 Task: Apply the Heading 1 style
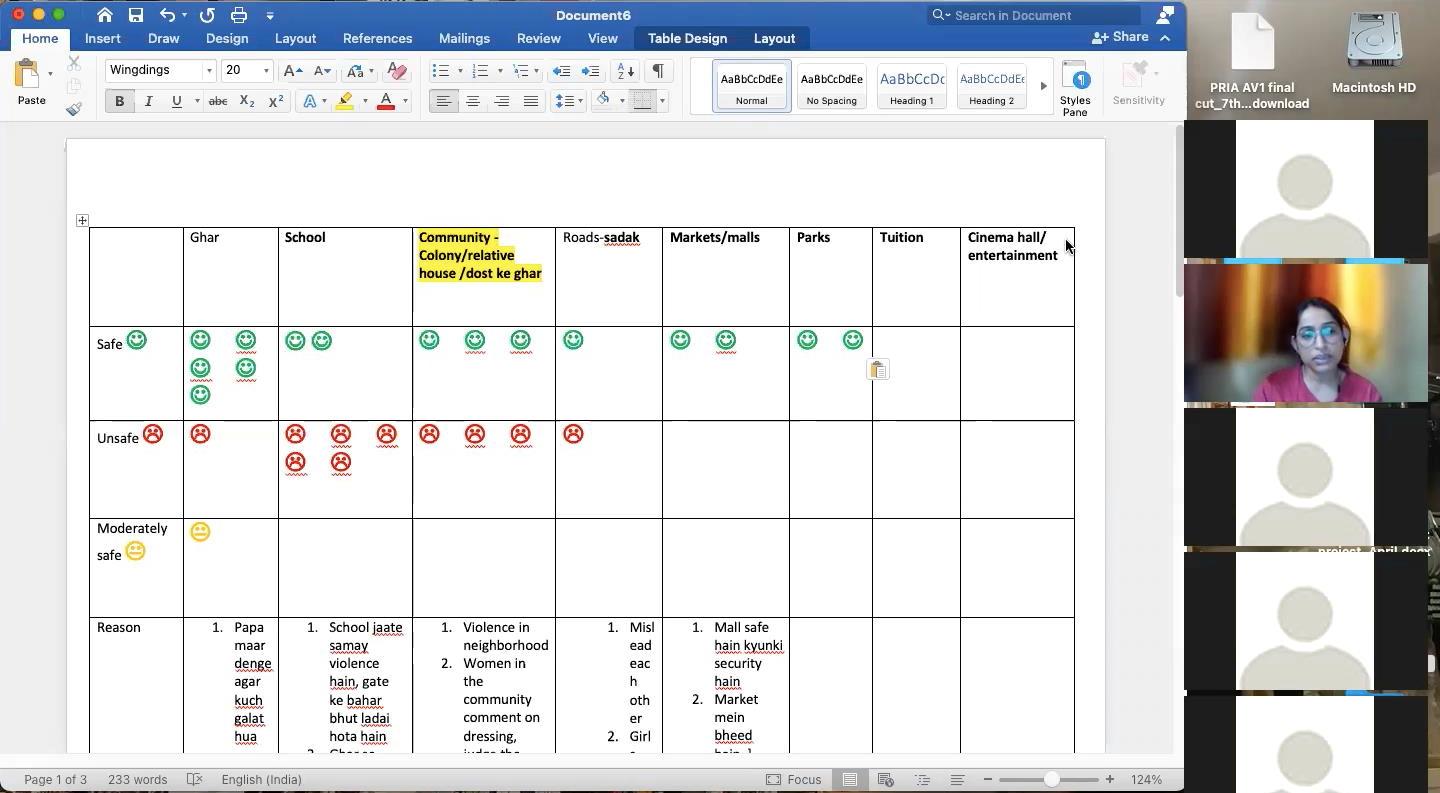(x=911, y=86)
